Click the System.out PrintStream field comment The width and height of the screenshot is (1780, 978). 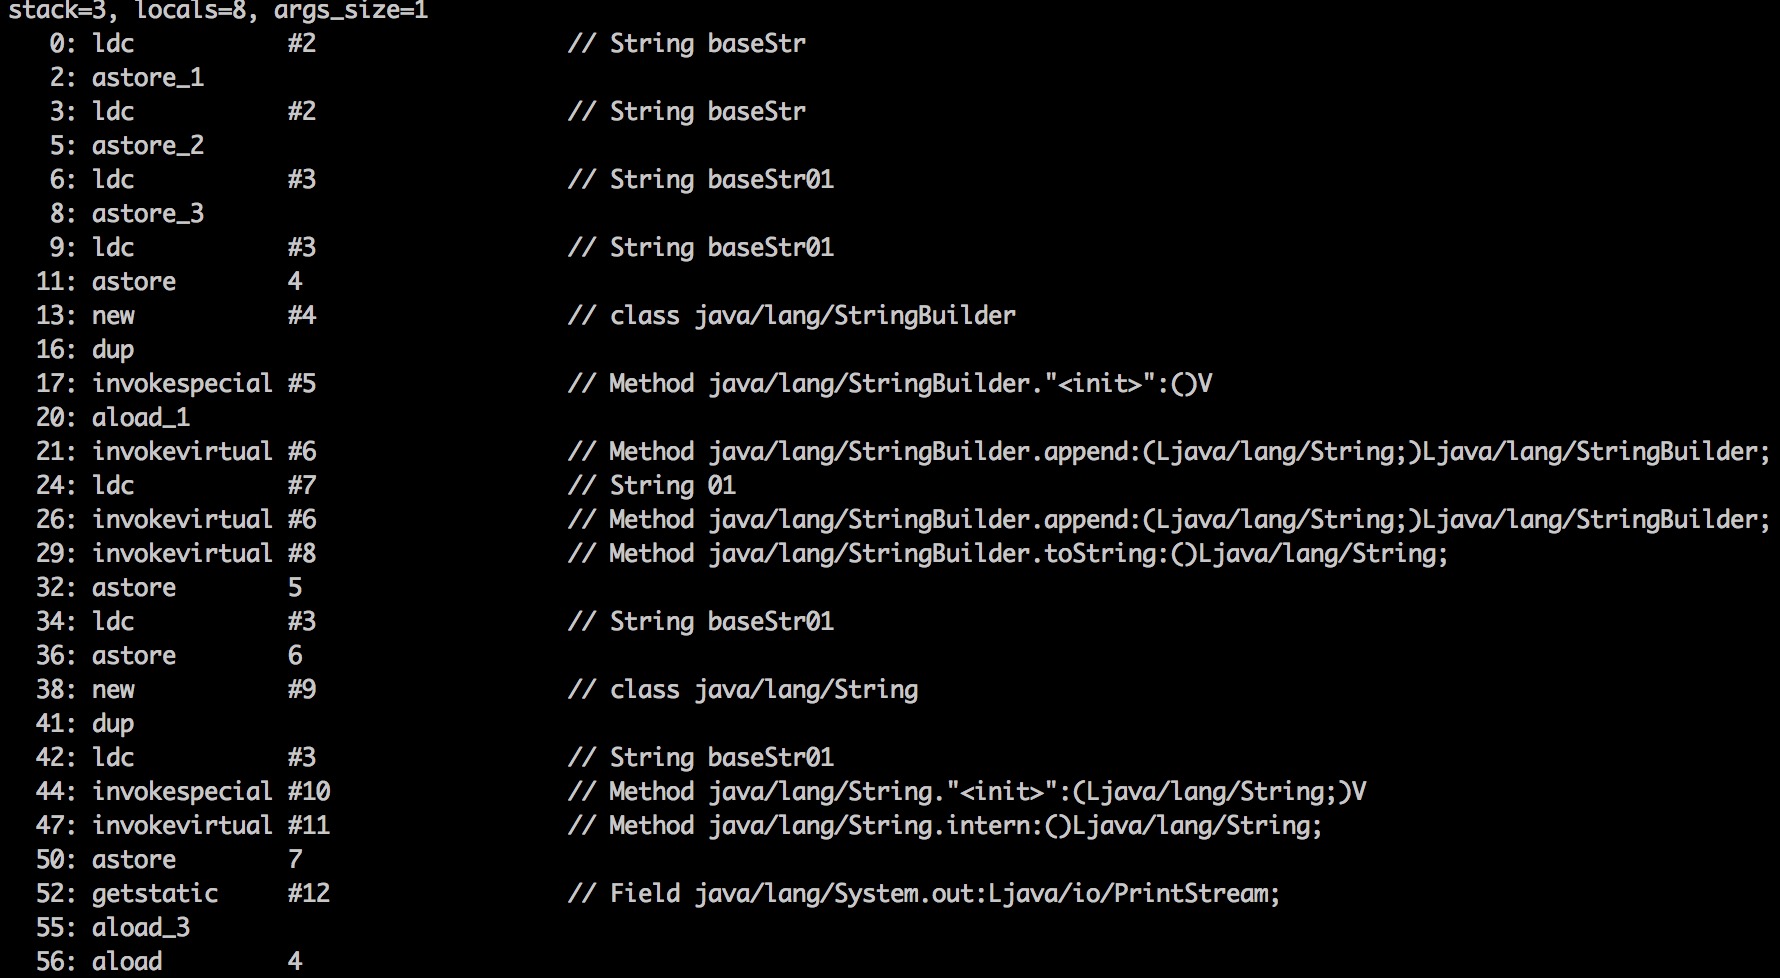coord(924,894)
